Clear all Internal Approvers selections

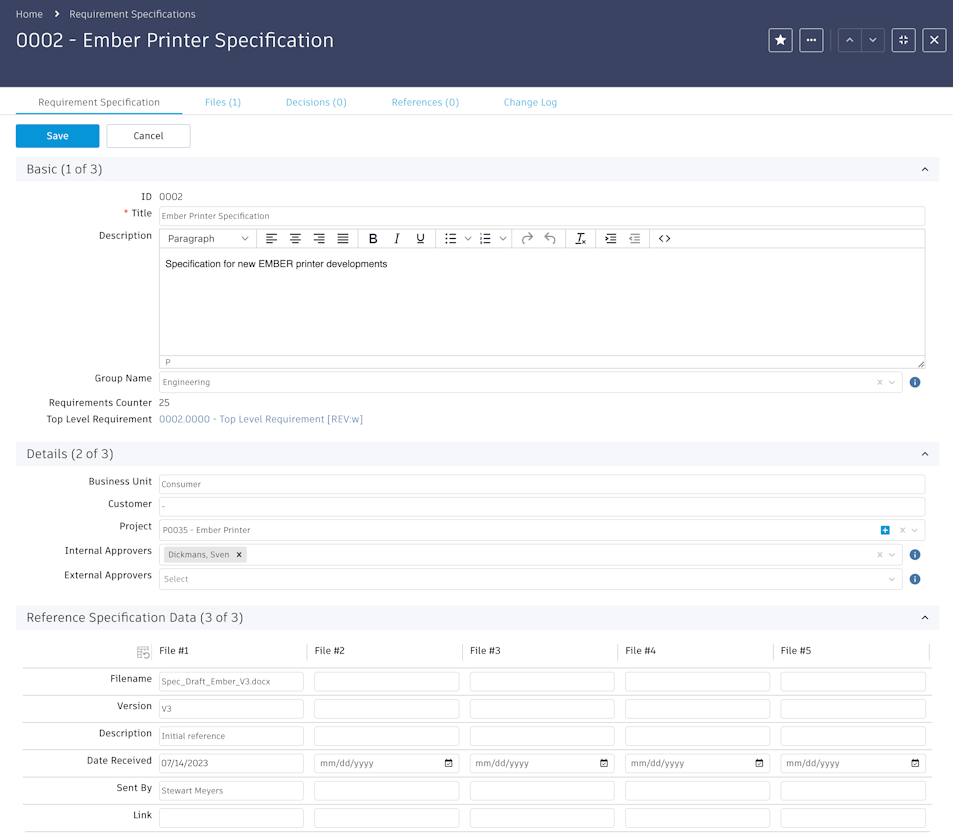click(879, 555)
